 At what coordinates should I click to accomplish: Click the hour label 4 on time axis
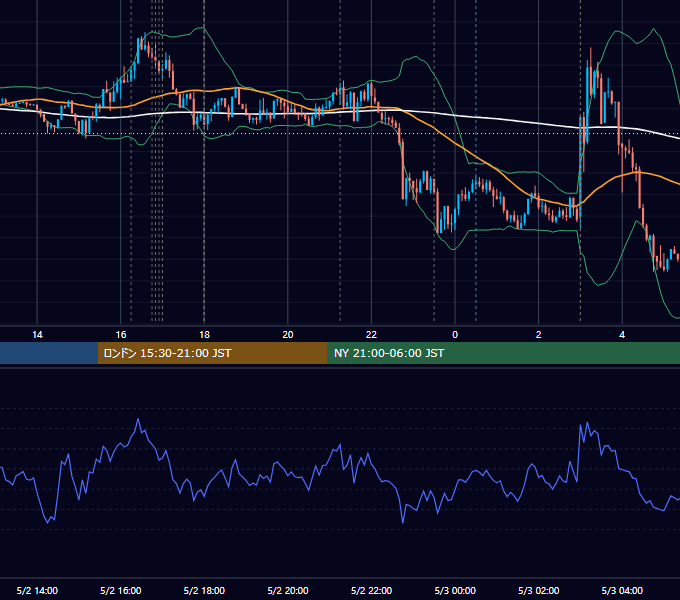622,335
